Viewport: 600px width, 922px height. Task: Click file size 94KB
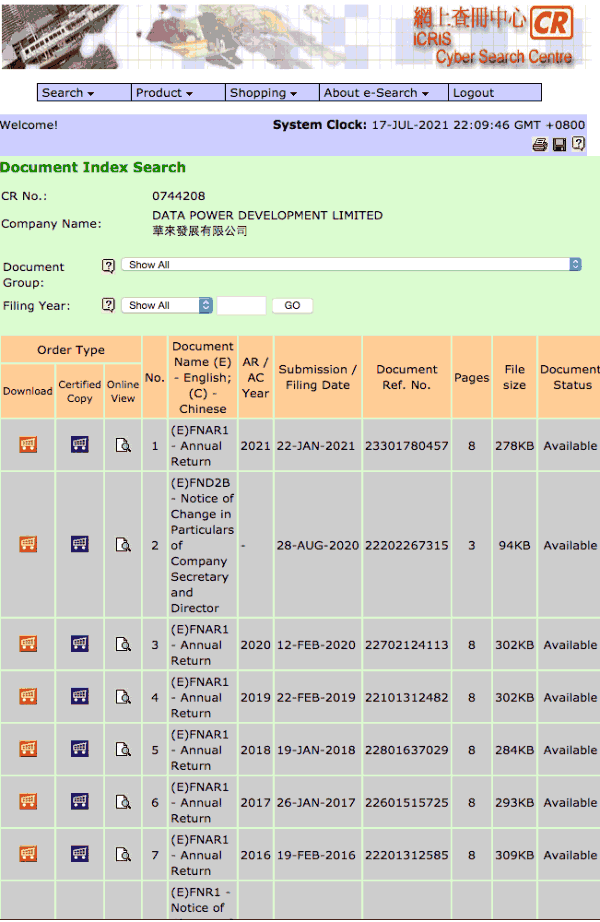pos(514,545)
